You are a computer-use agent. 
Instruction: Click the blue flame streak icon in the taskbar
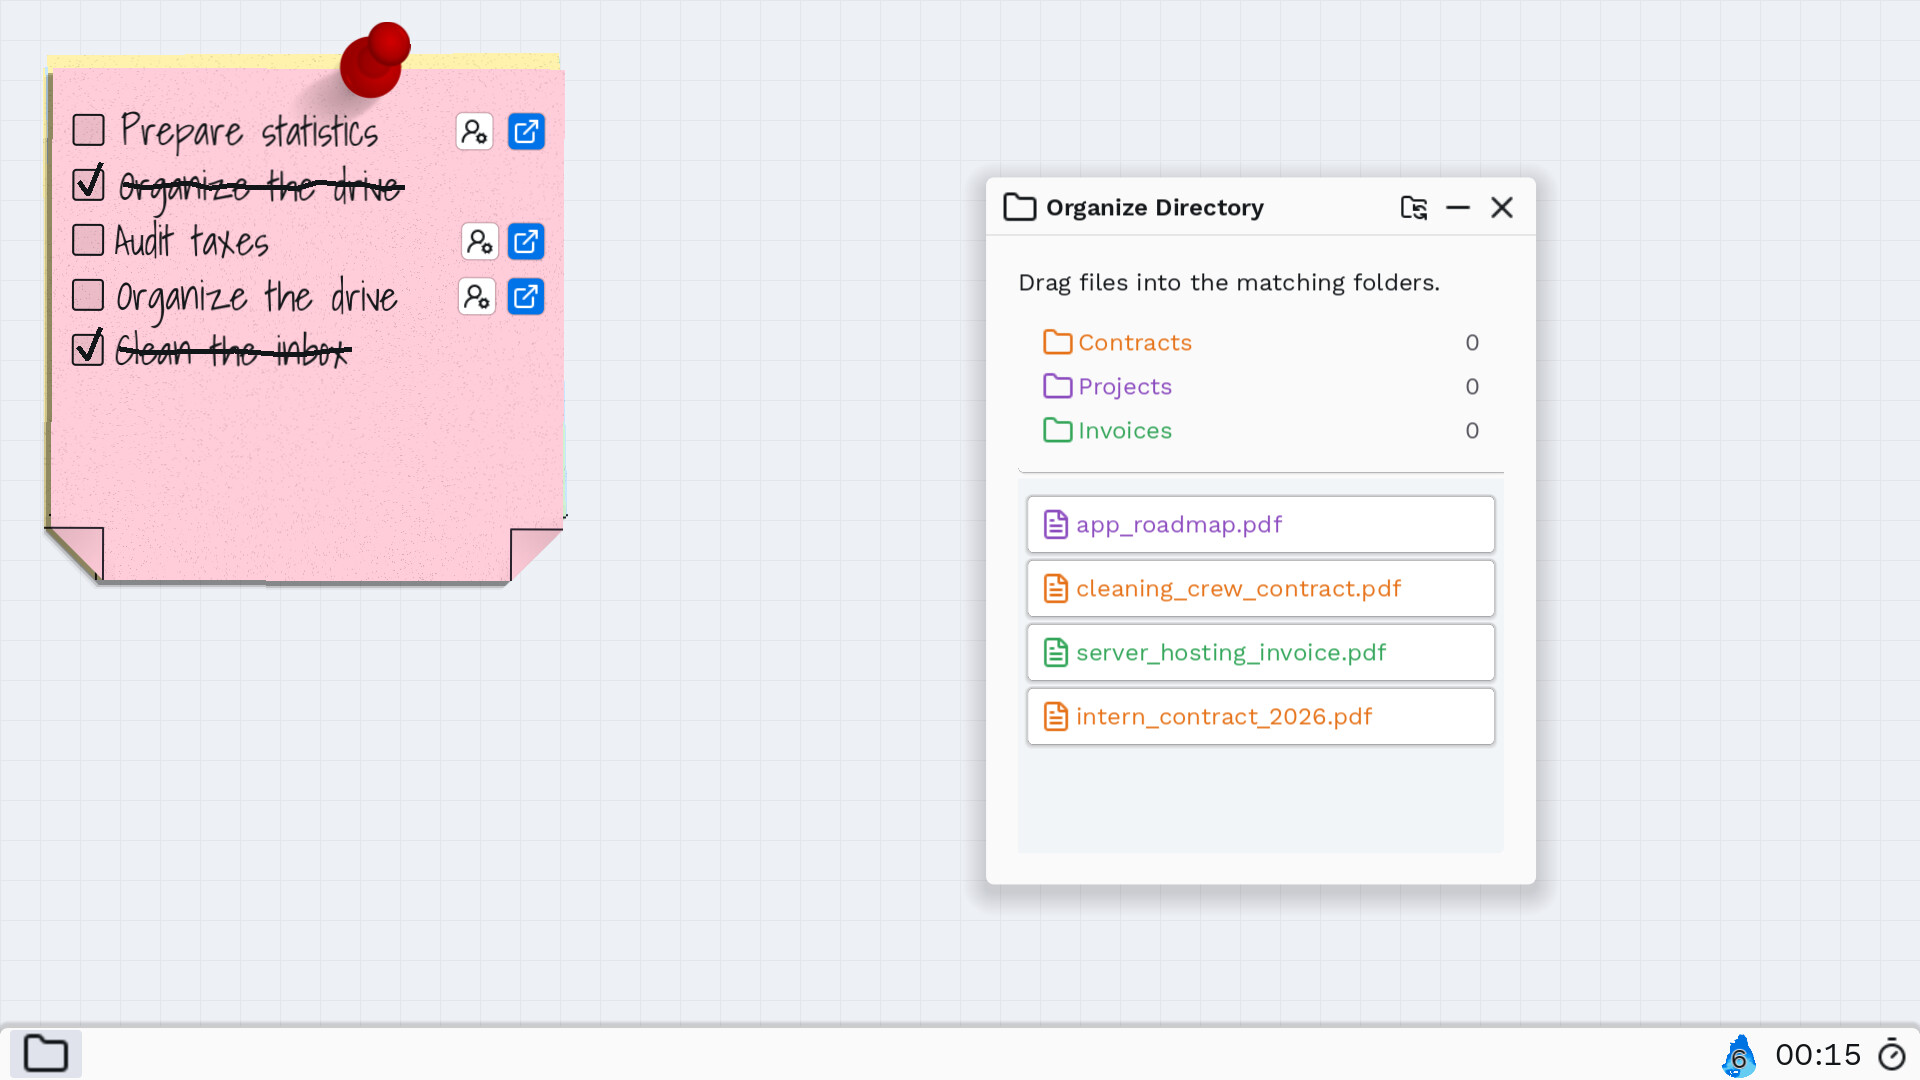(x=1739, y=1055)
